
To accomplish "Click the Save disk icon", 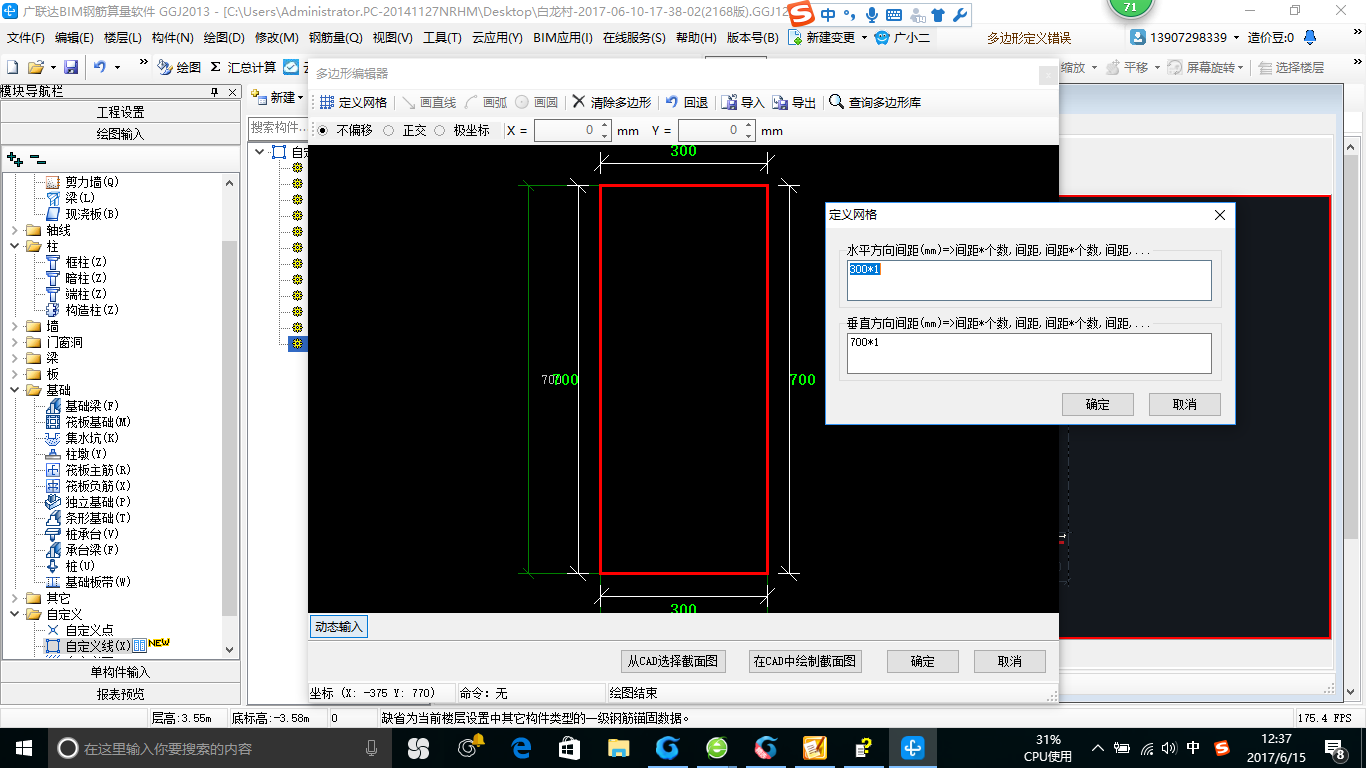I will 71,67.
